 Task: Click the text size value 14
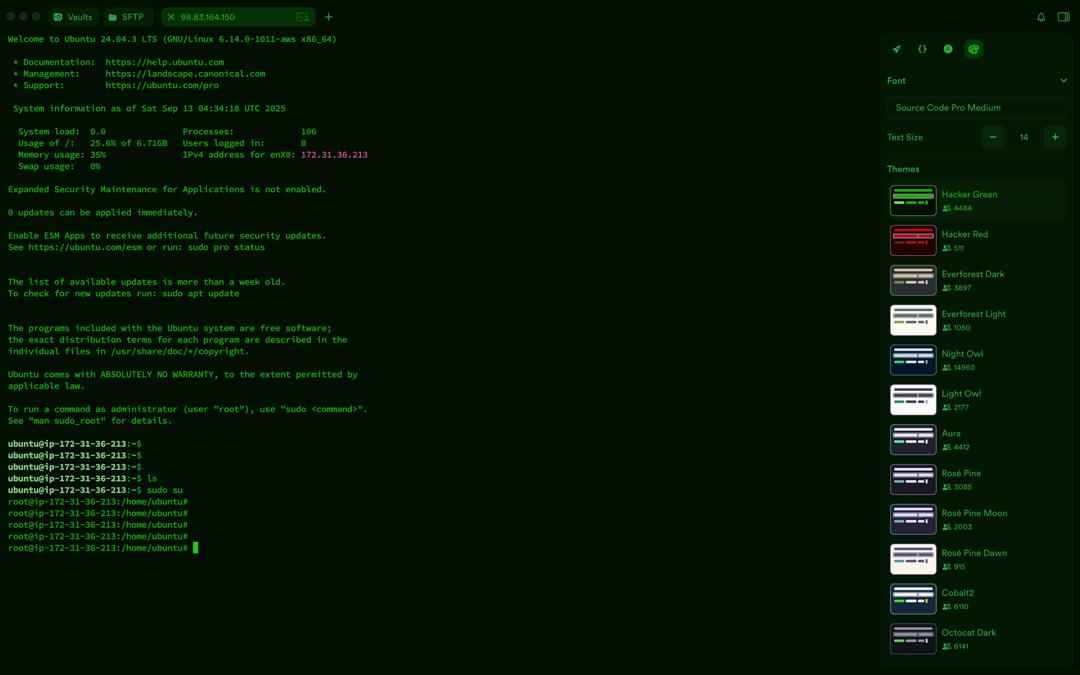[1024, 137]
